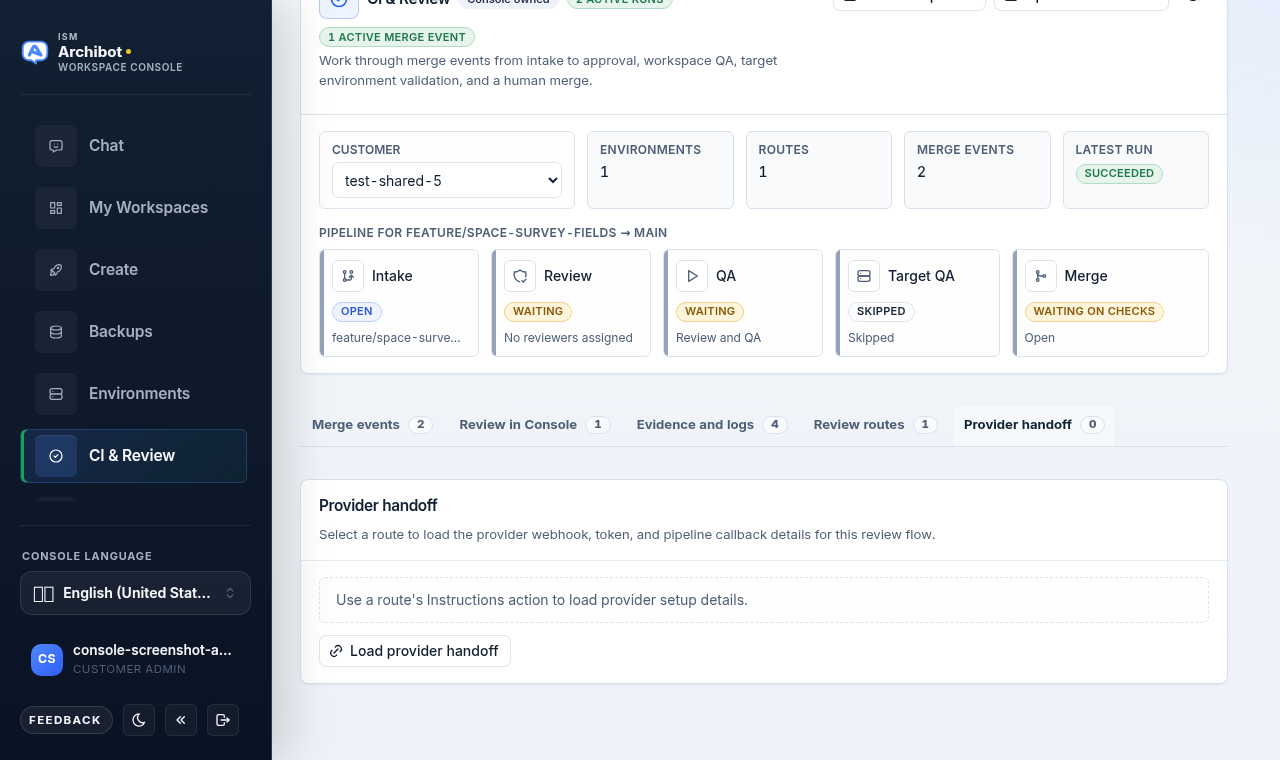The image size is (1280, 760).
Task: Expand the console language selector arrows
Action: pyautogui.click(x=230, y=593)
